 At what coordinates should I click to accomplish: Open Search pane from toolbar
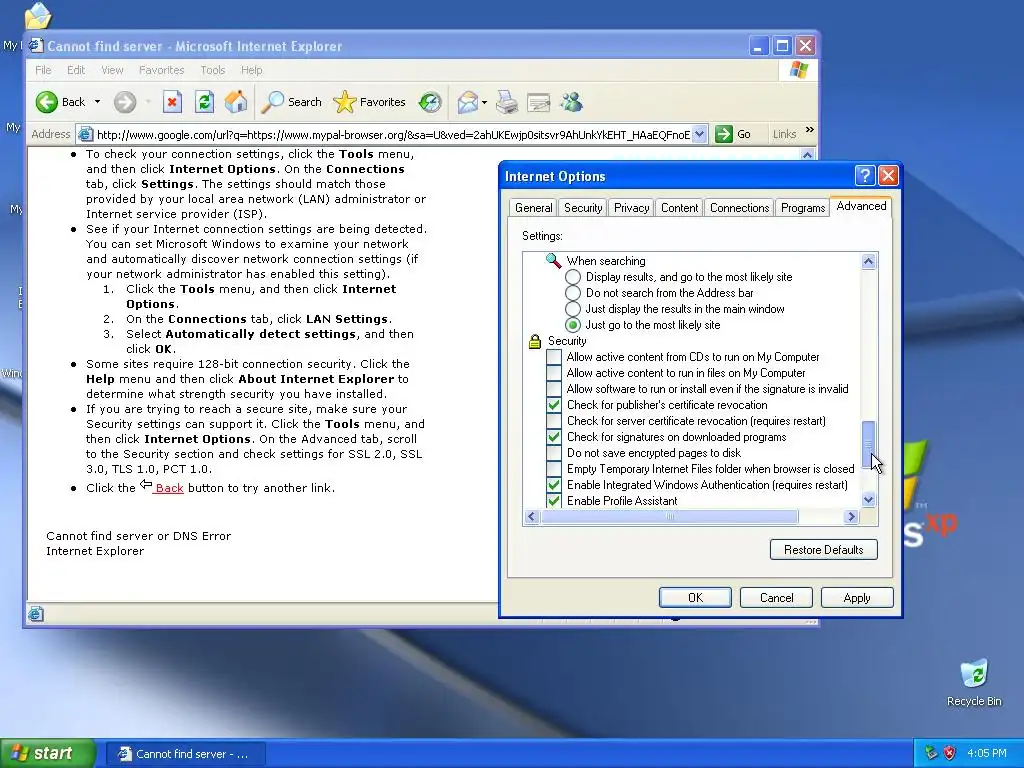pyautogui.click(x=291, y=102)
